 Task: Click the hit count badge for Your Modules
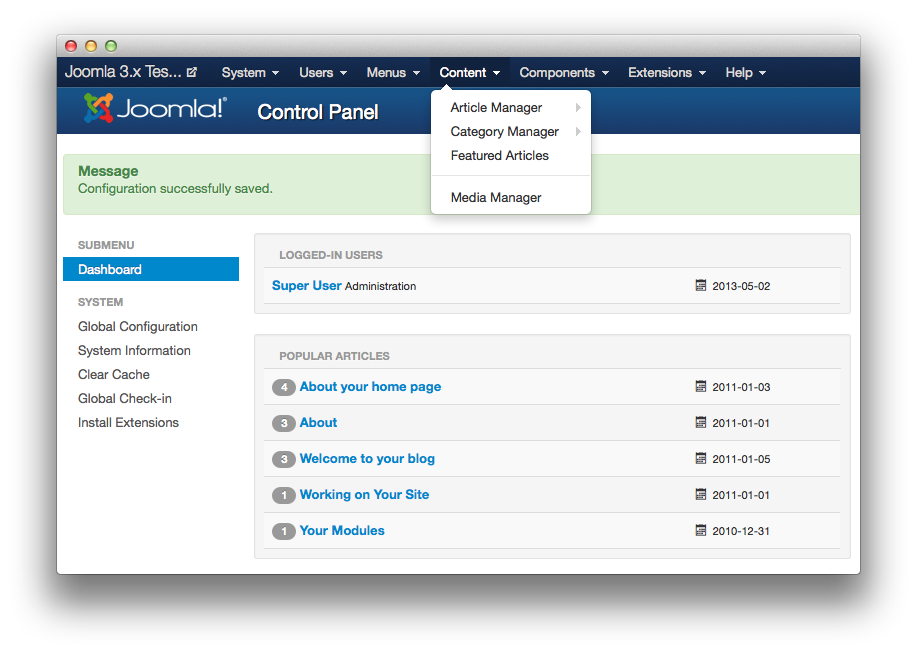tap(284, 531)
